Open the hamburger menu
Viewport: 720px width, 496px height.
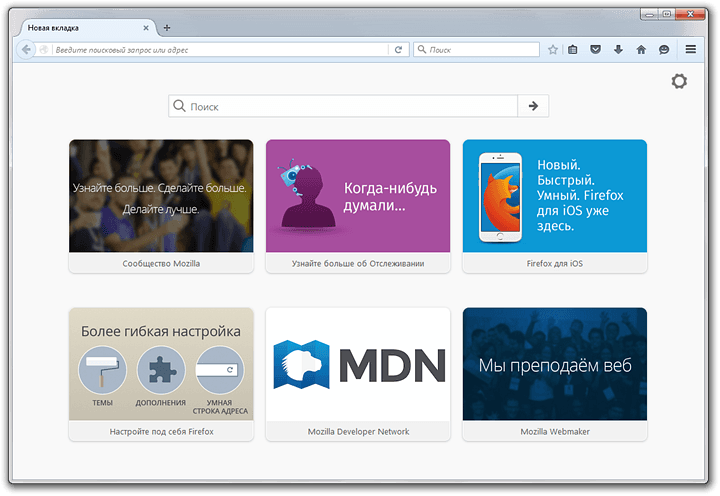pos(691,49)
